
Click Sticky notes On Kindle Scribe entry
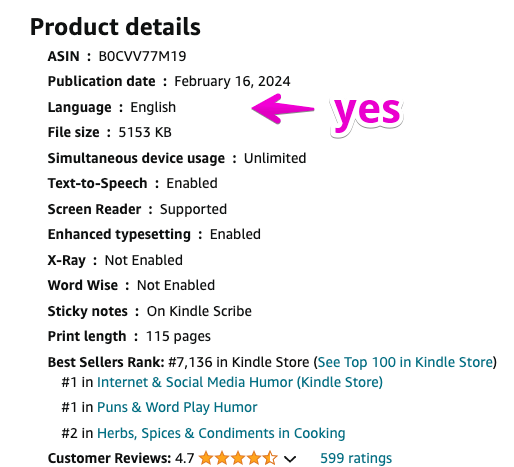(150, 311)
